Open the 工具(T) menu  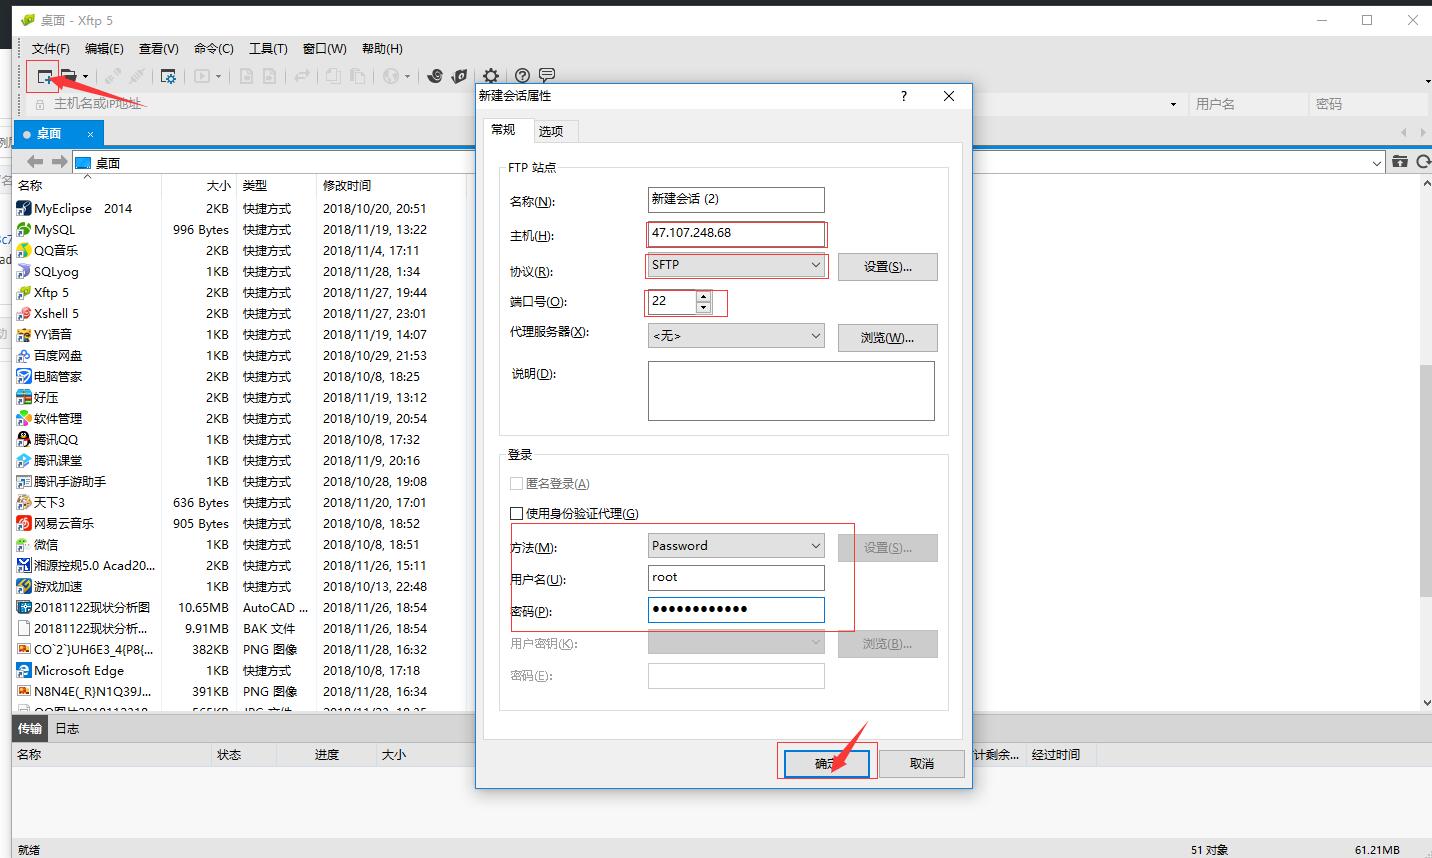pyautogui.click(x=268, y=49)
